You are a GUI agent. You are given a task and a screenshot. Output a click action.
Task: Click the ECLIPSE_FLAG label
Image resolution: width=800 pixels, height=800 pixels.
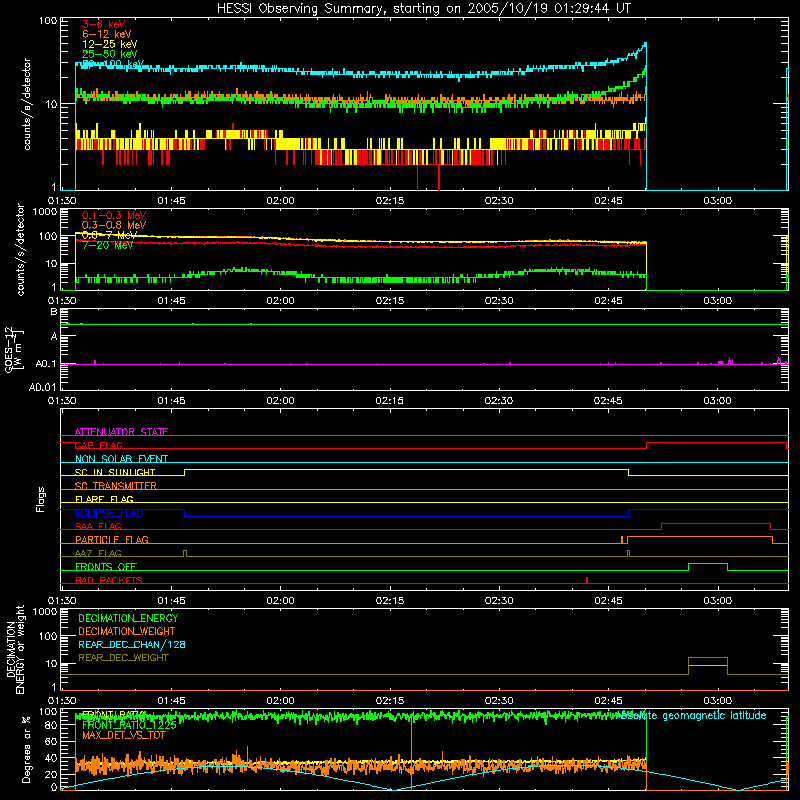click(x=109, y=513)
